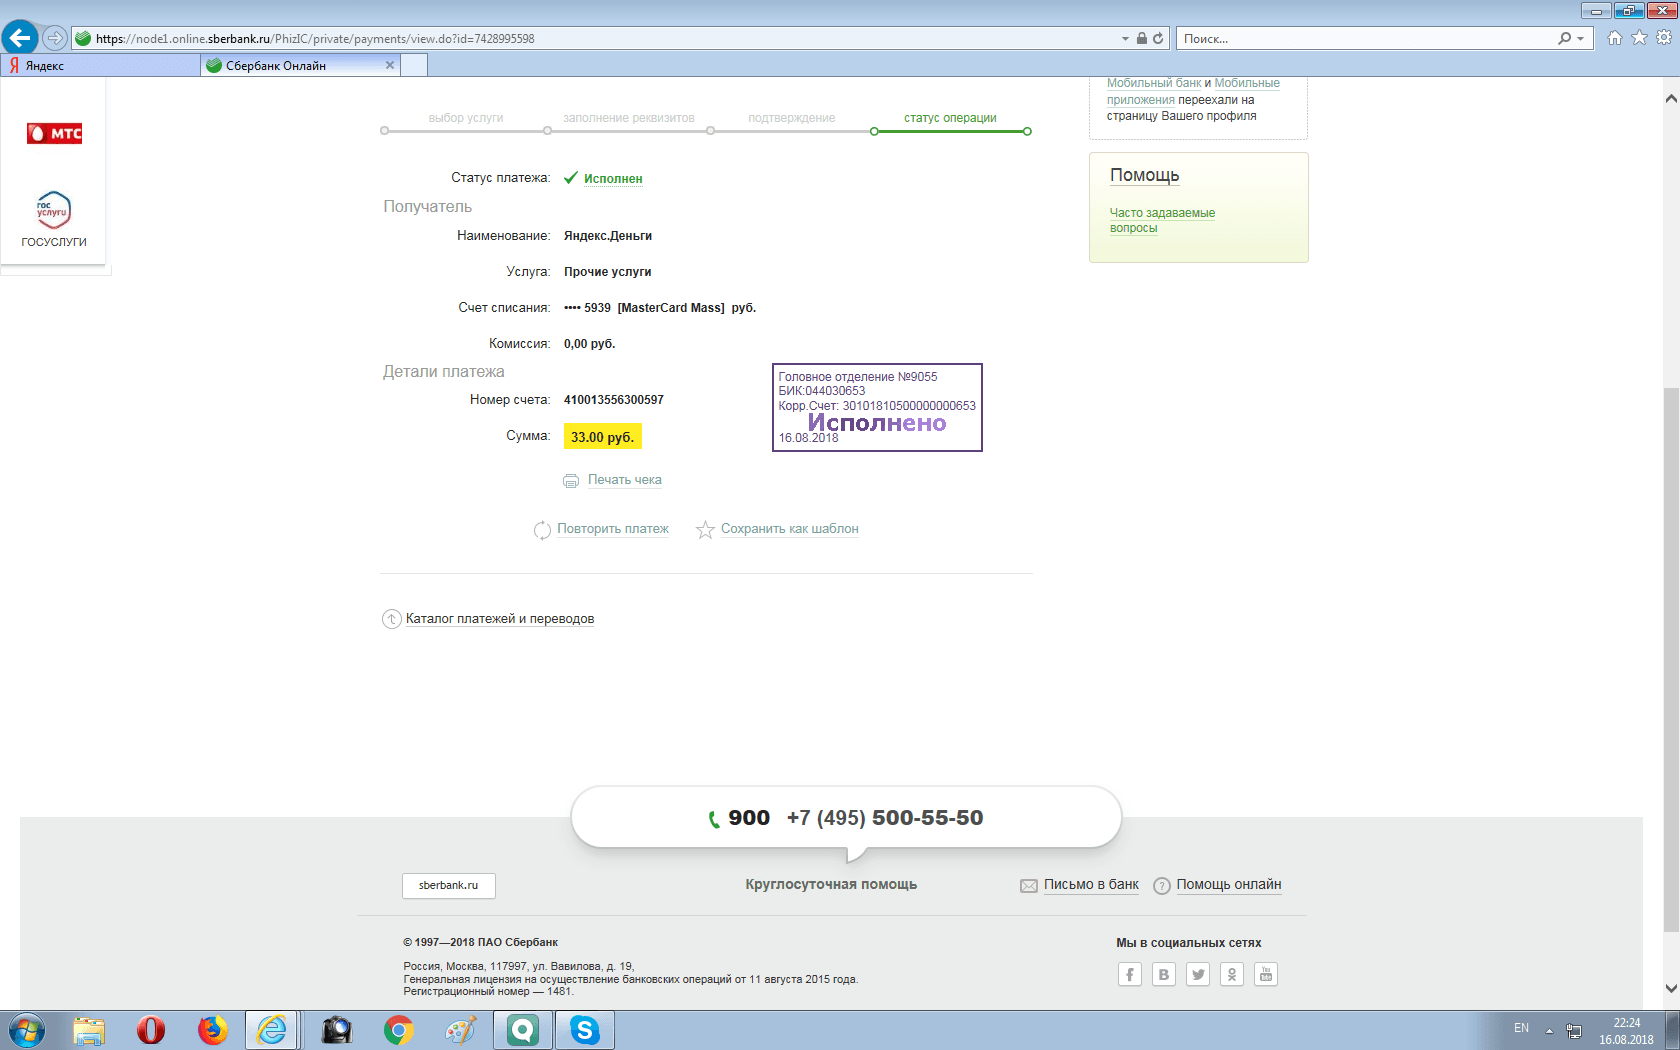This screenshot has height=1050, width=1680.
Task: Open Favorites with the star icon
Action: (x=1639, y=38)
